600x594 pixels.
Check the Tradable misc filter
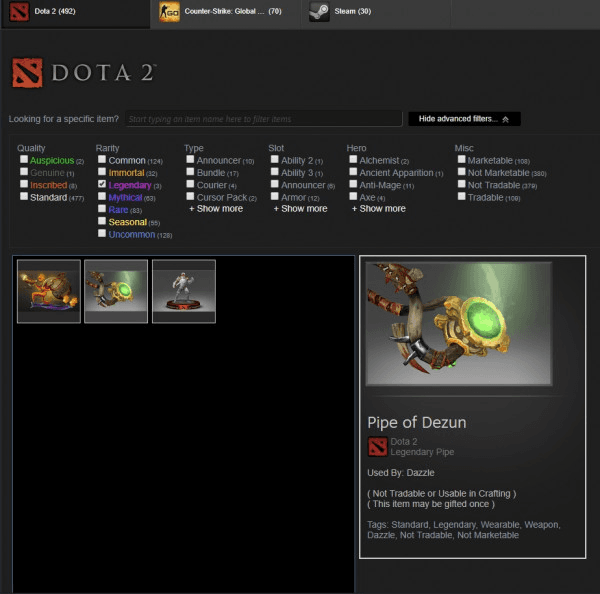462,196
